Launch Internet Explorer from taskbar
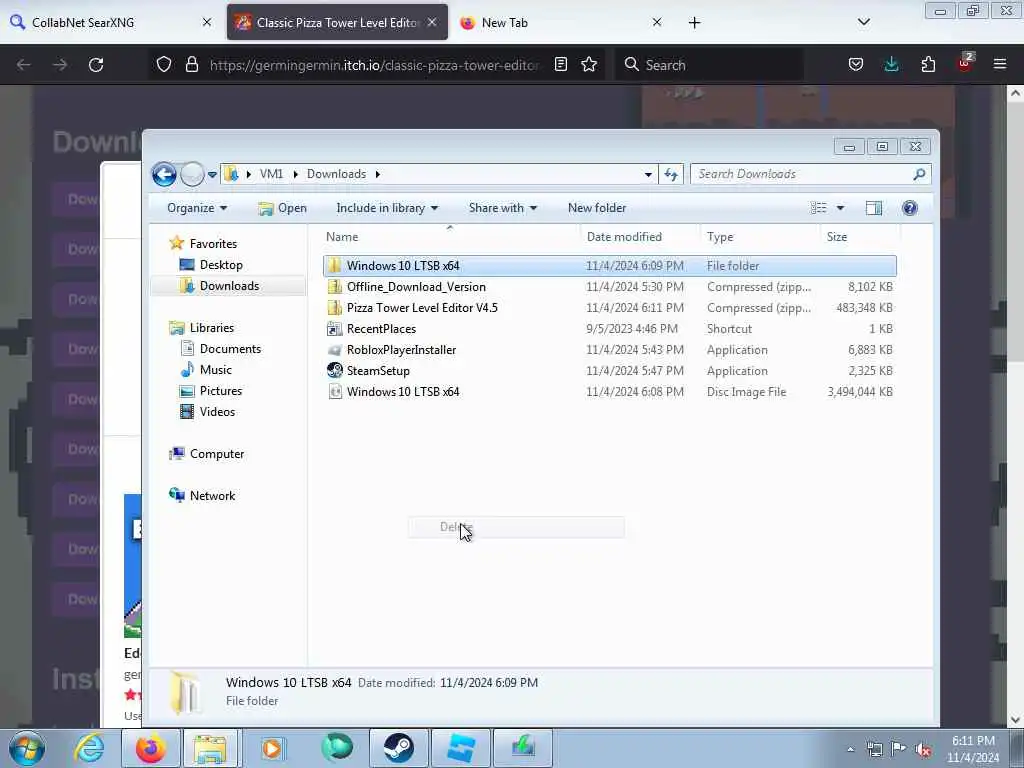 (89, 748)
